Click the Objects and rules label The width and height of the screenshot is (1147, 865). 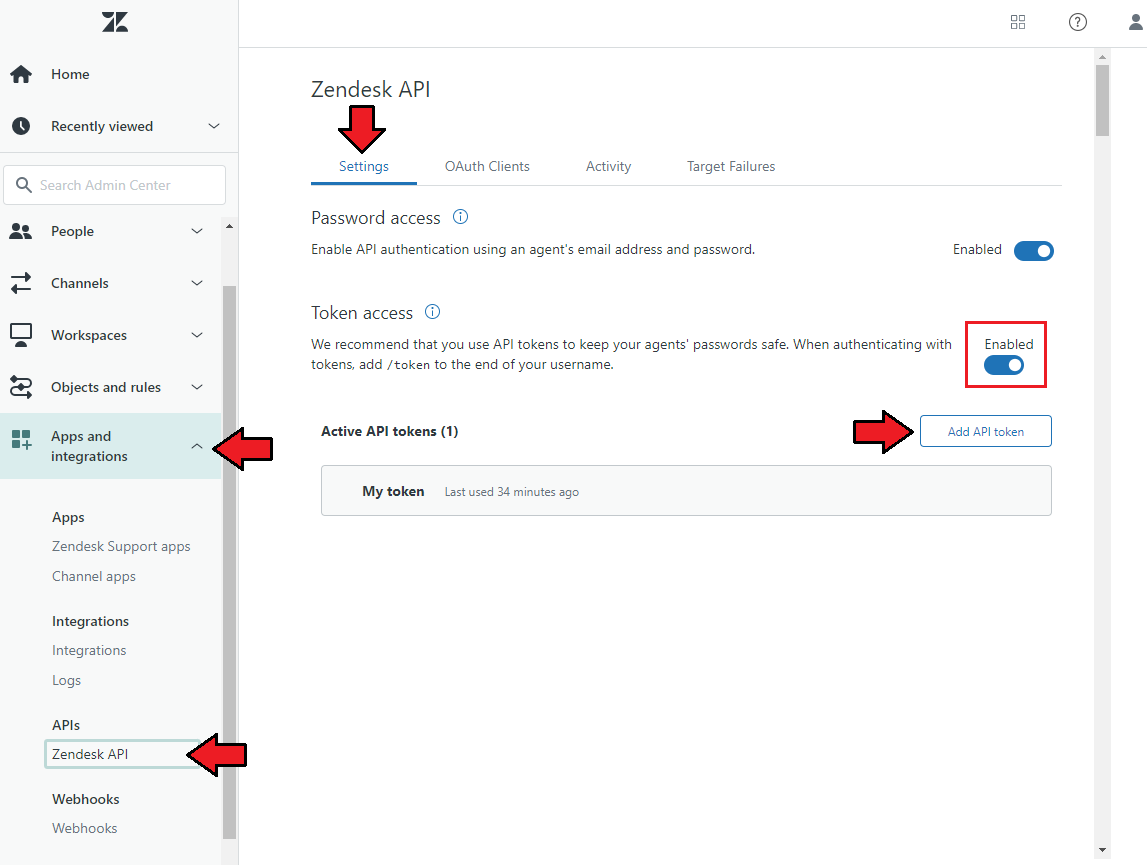click(106, 387)
